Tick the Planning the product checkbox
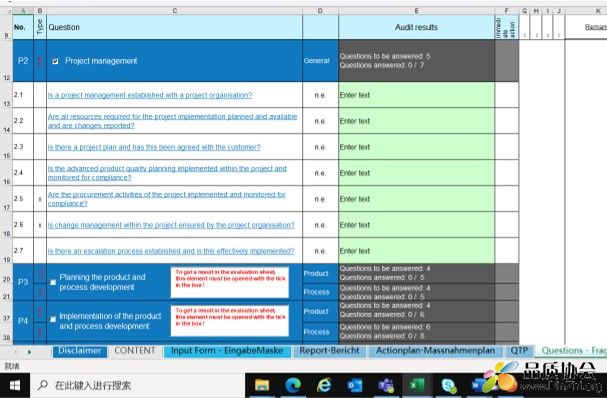This screenshot has width=607, height=398. [x=53, y=282]
